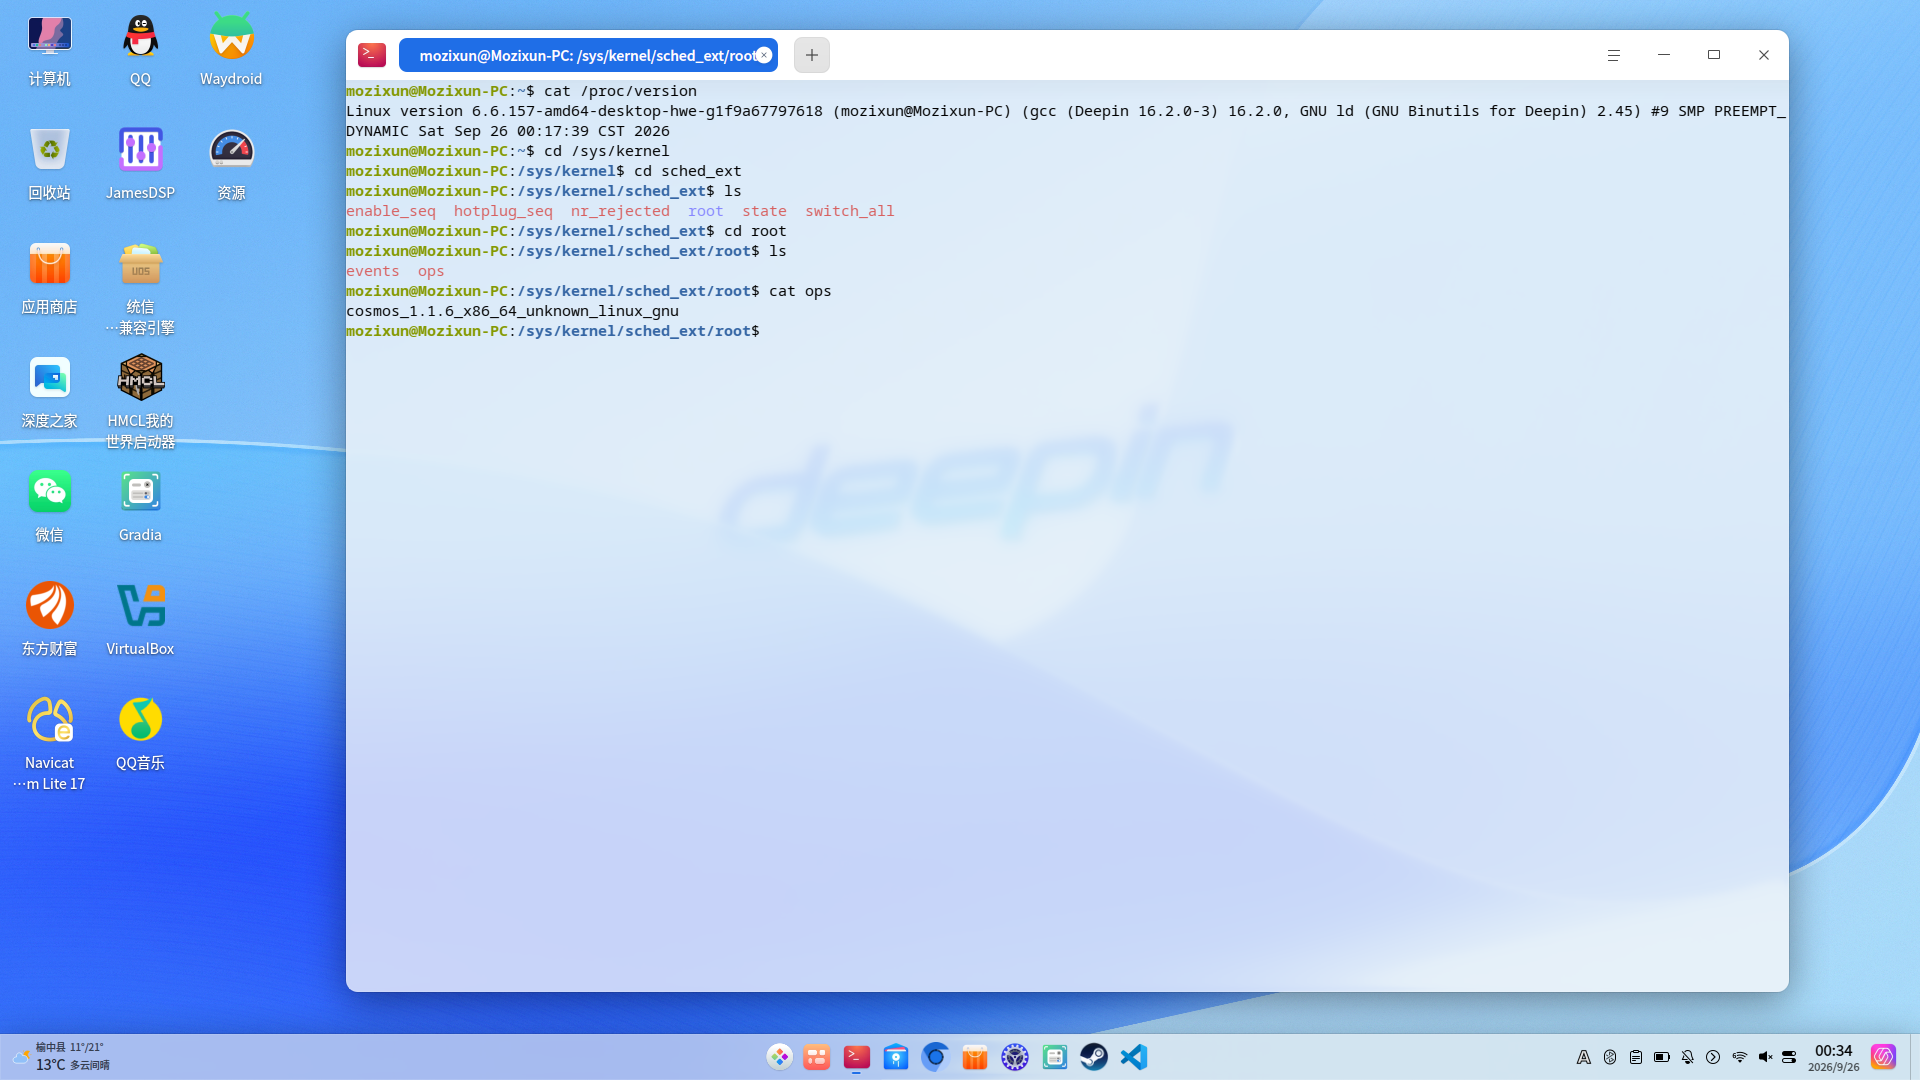This screenshot has height=1080, width=1920.
Task: Open the weather widget showing 13°C
Action: (x=62, y=1057)
